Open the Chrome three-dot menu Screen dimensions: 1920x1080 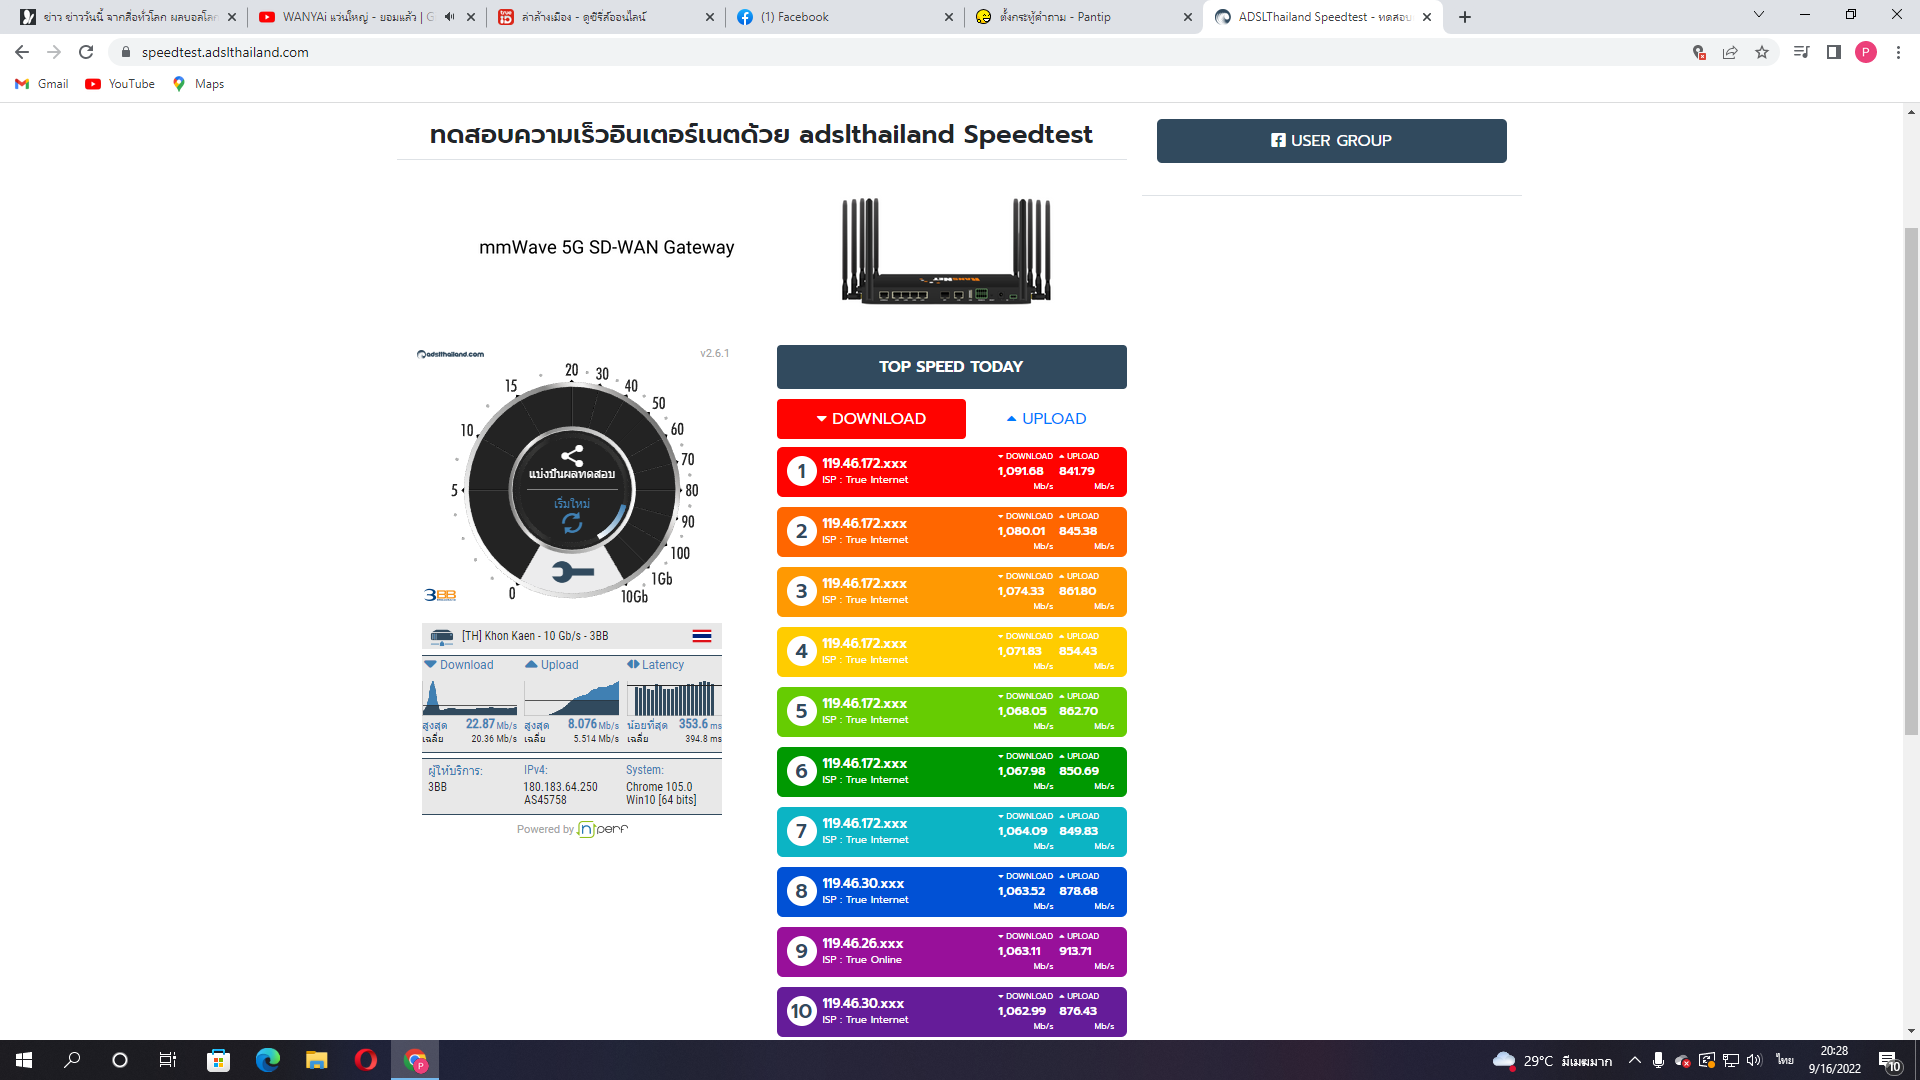tap(1898, 52)
